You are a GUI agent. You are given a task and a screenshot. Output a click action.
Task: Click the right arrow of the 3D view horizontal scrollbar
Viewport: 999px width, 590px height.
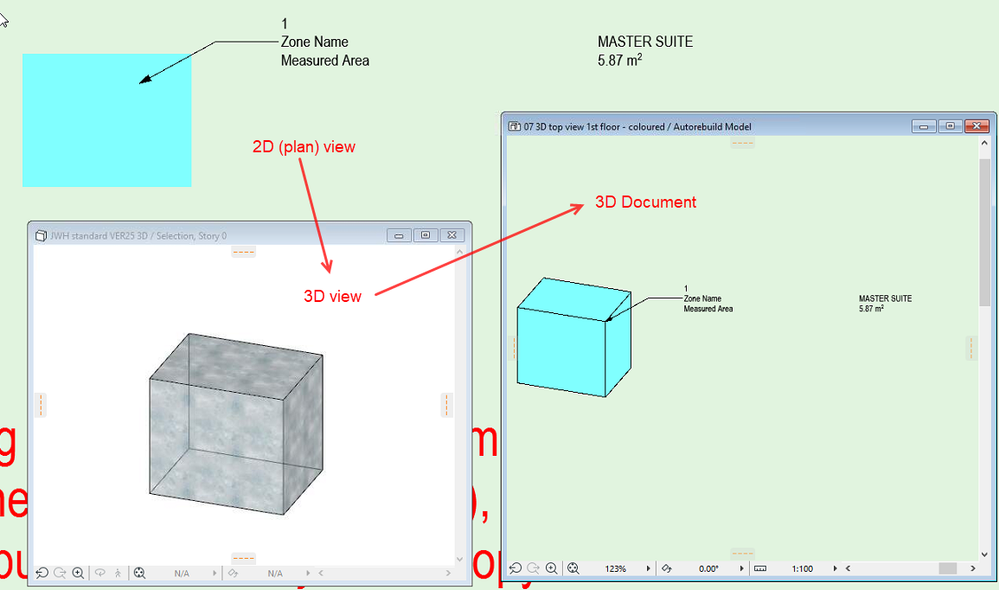448,573
